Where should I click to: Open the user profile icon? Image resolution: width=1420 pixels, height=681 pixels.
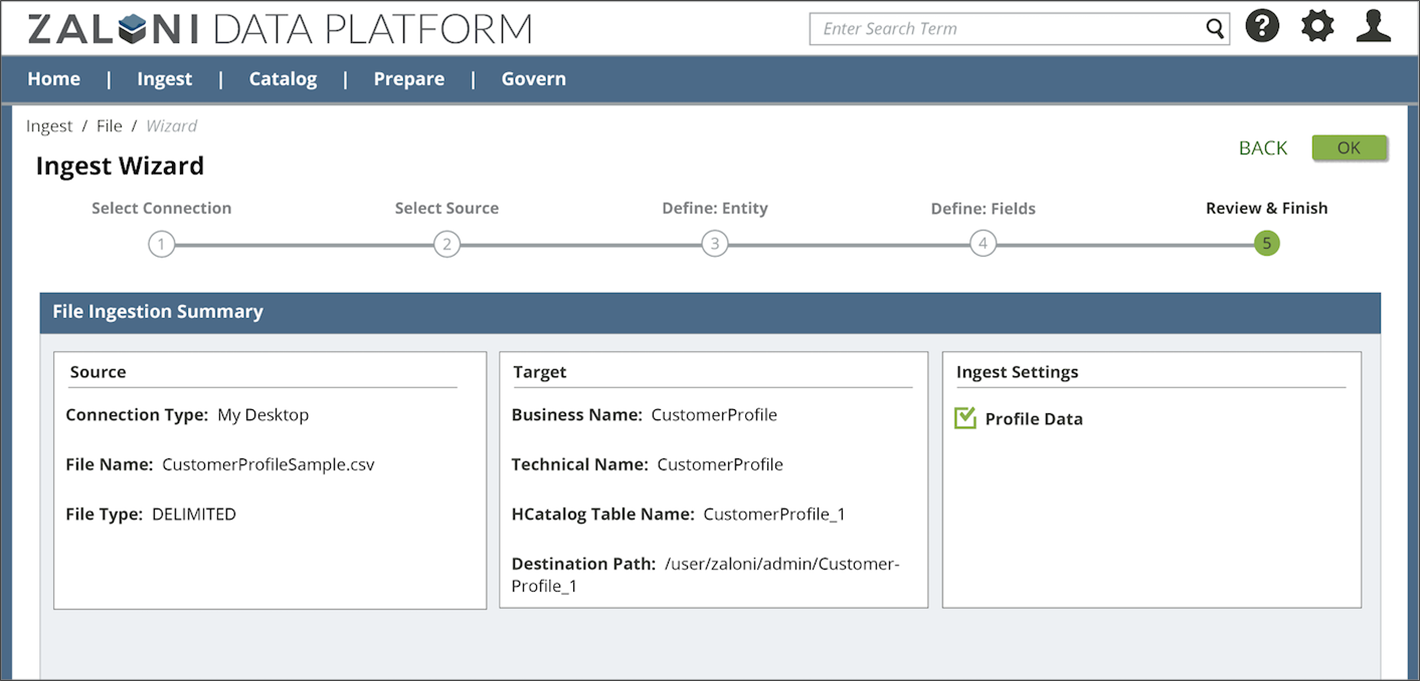1374,27
